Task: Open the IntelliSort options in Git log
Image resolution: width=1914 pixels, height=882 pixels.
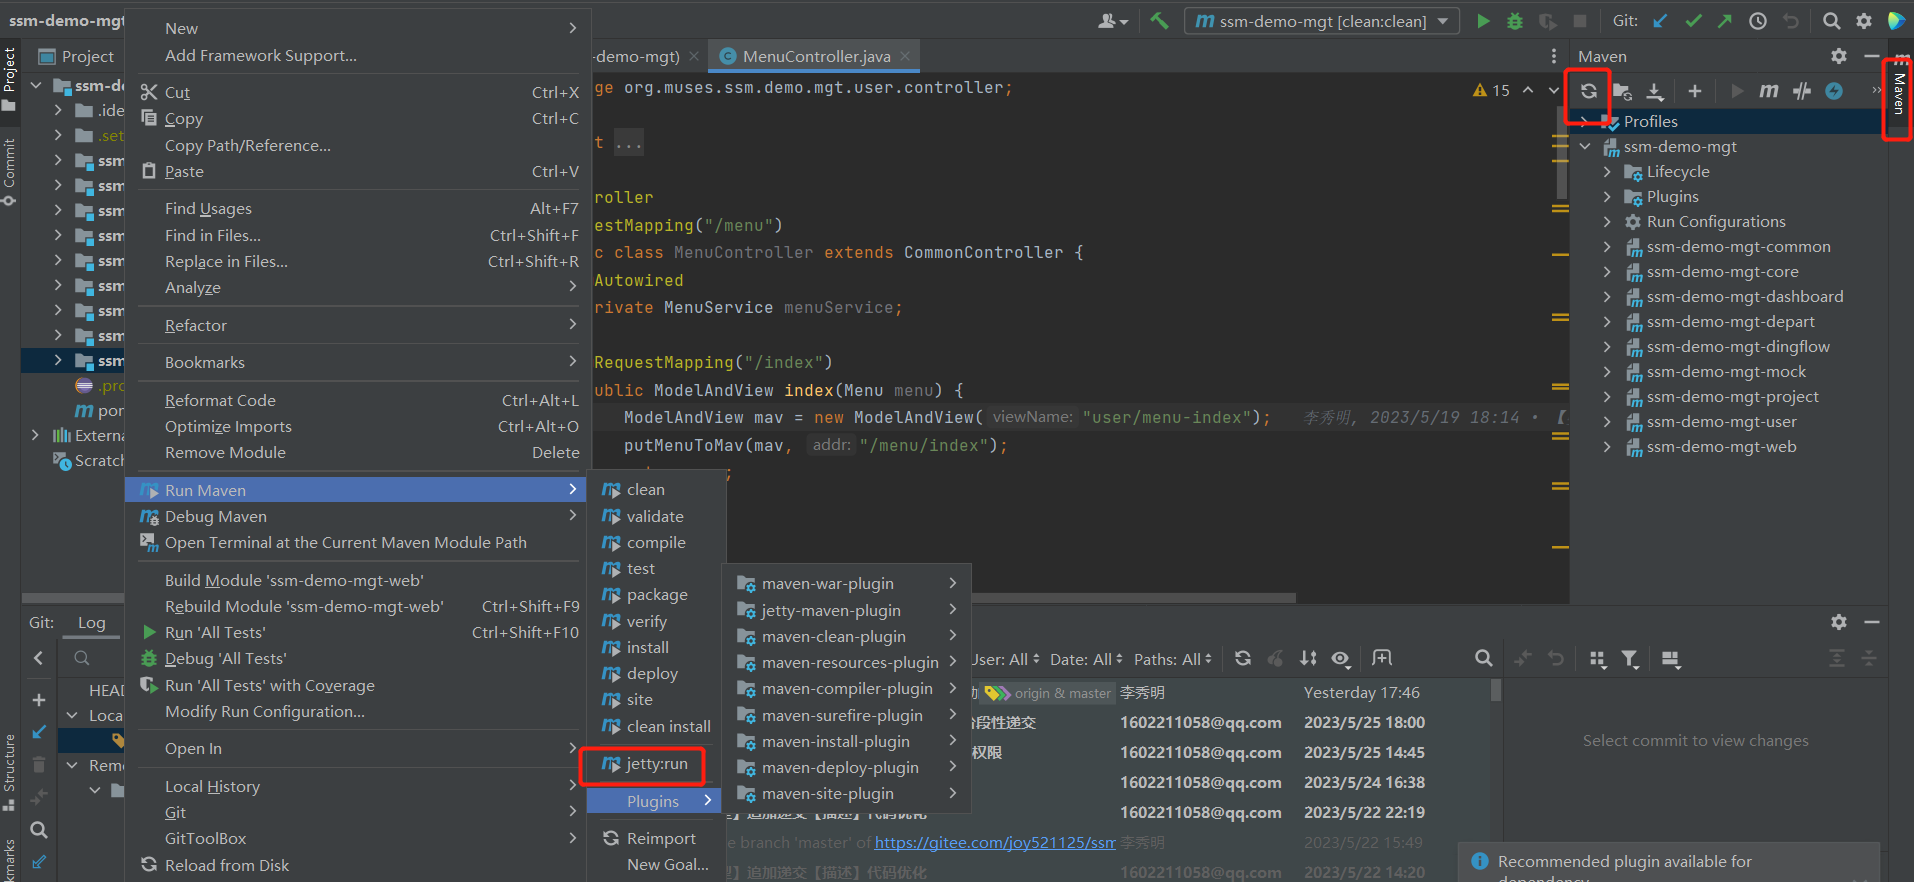Action: pos(1308,658)
